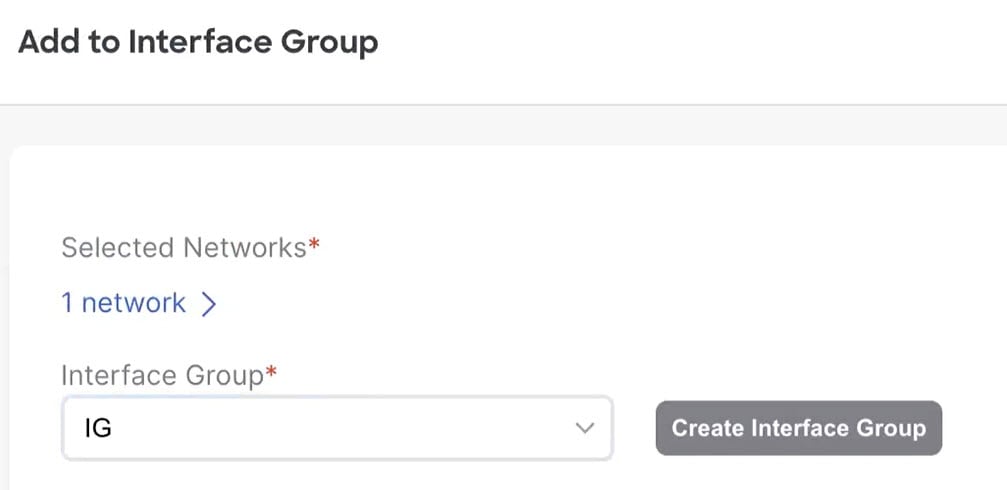Click the word "Networks" in the field label
This screenshot has width=1007, height=490.
245,247
